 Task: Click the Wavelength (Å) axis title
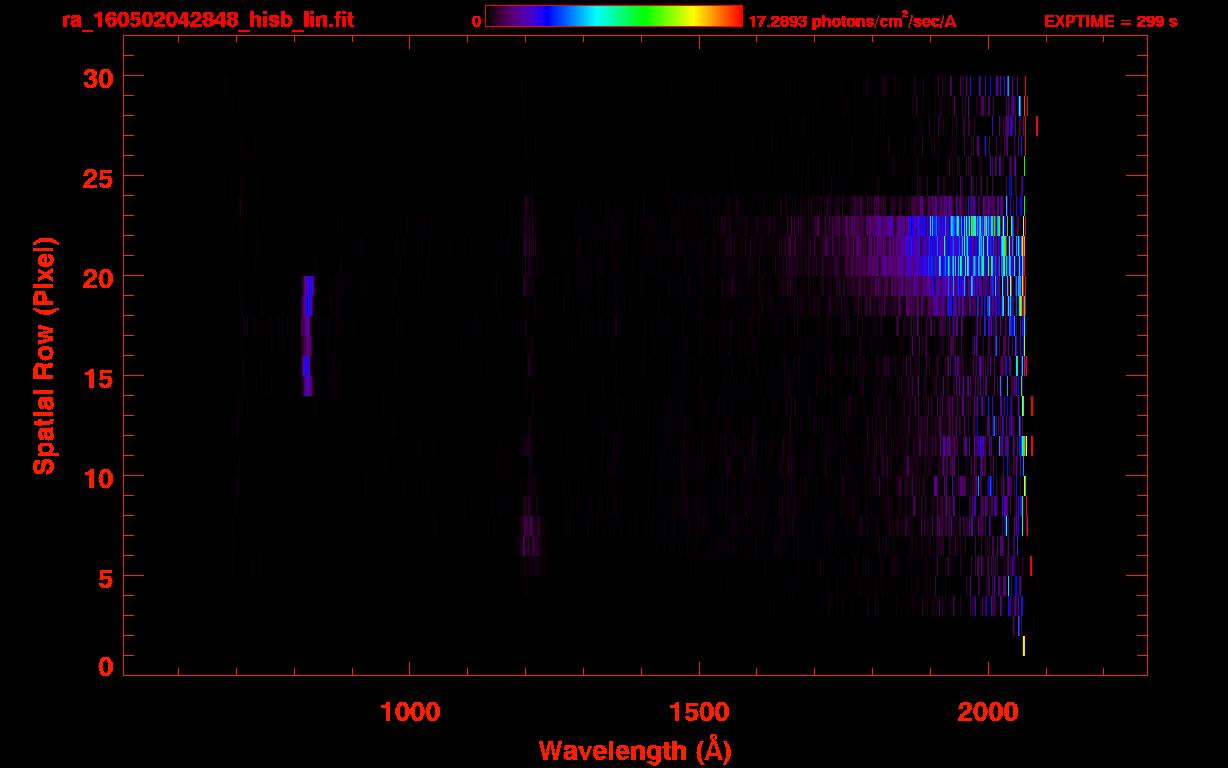[x=635, y=750]
